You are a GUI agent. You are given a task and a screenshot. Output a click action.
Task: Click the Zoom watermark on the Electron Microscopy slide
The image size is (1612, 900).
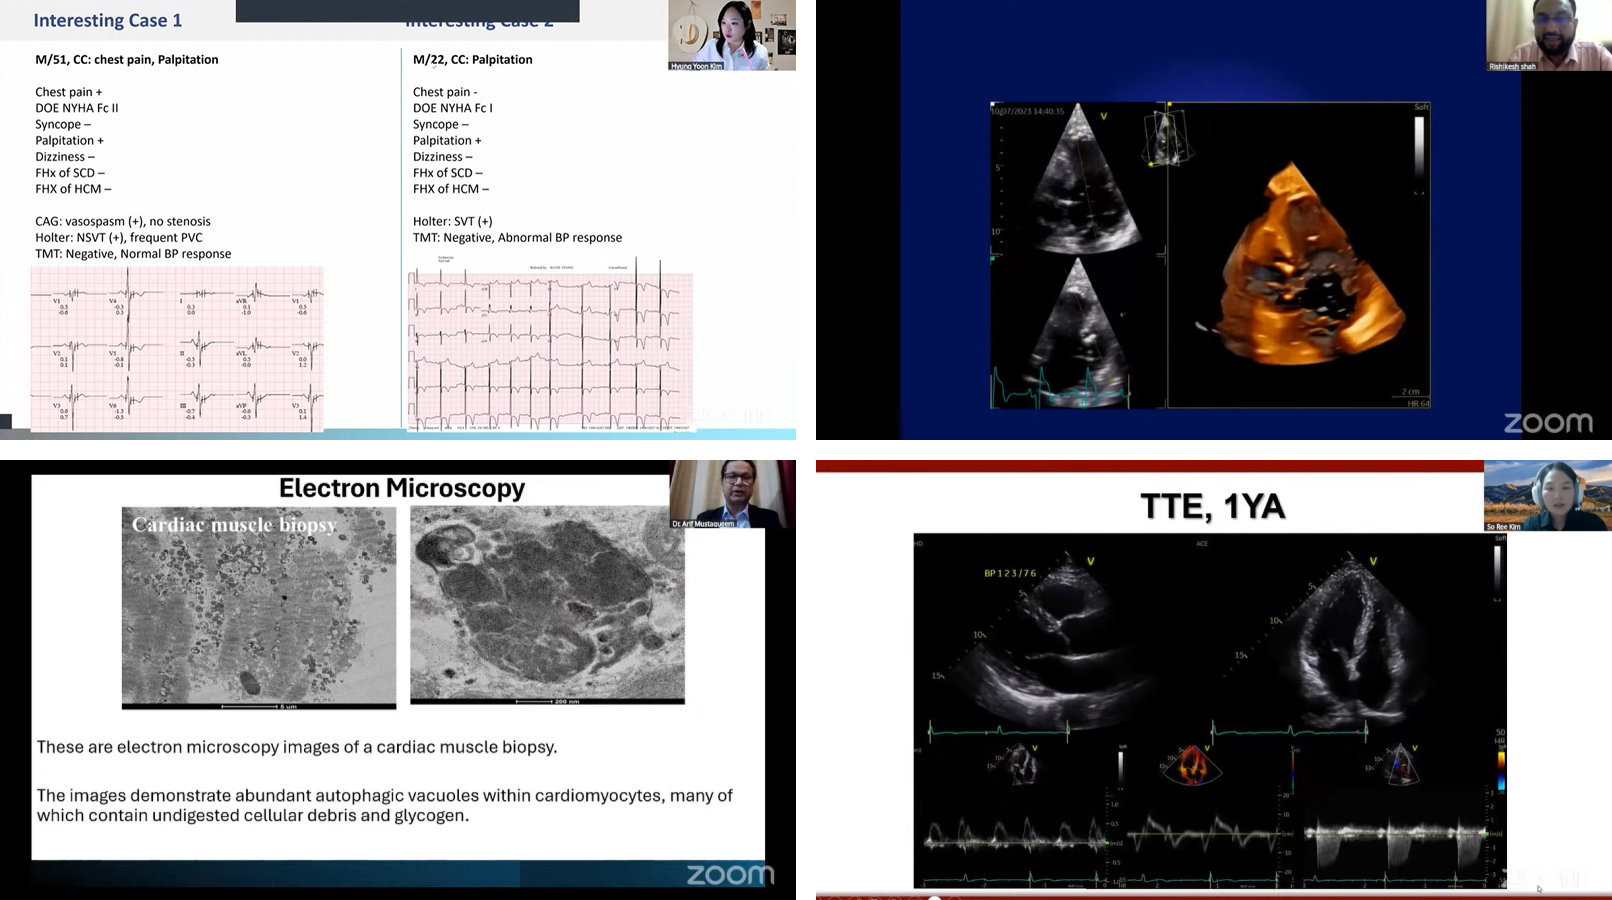(729, 874)
